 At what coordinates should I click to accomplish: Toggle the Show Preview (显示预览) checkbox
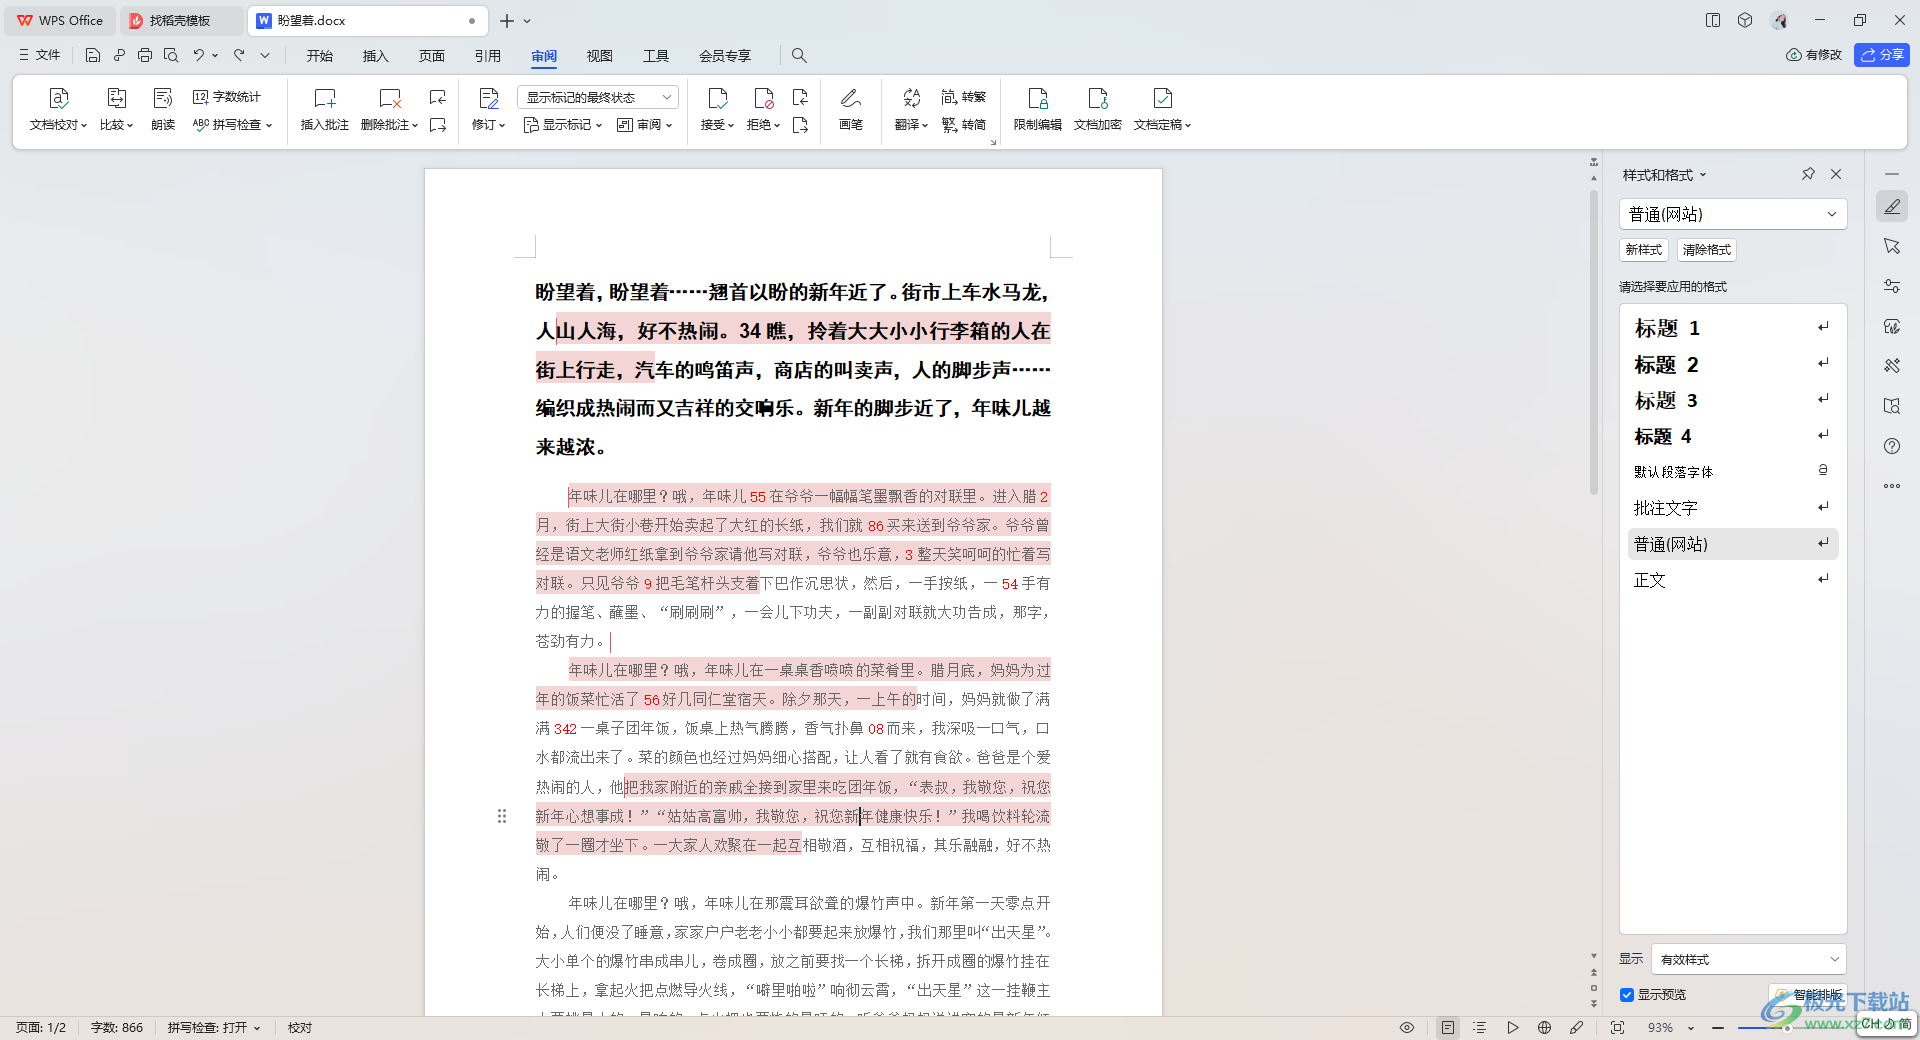click(1627, 995)
